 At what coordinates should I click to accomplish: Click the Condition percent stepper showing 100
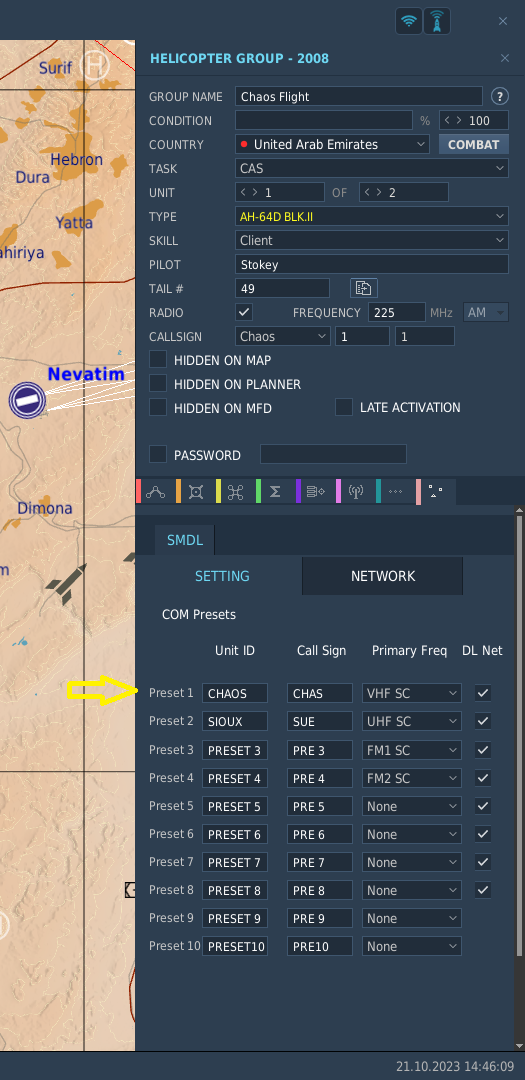pyautogui.click(x=474, y=121)
